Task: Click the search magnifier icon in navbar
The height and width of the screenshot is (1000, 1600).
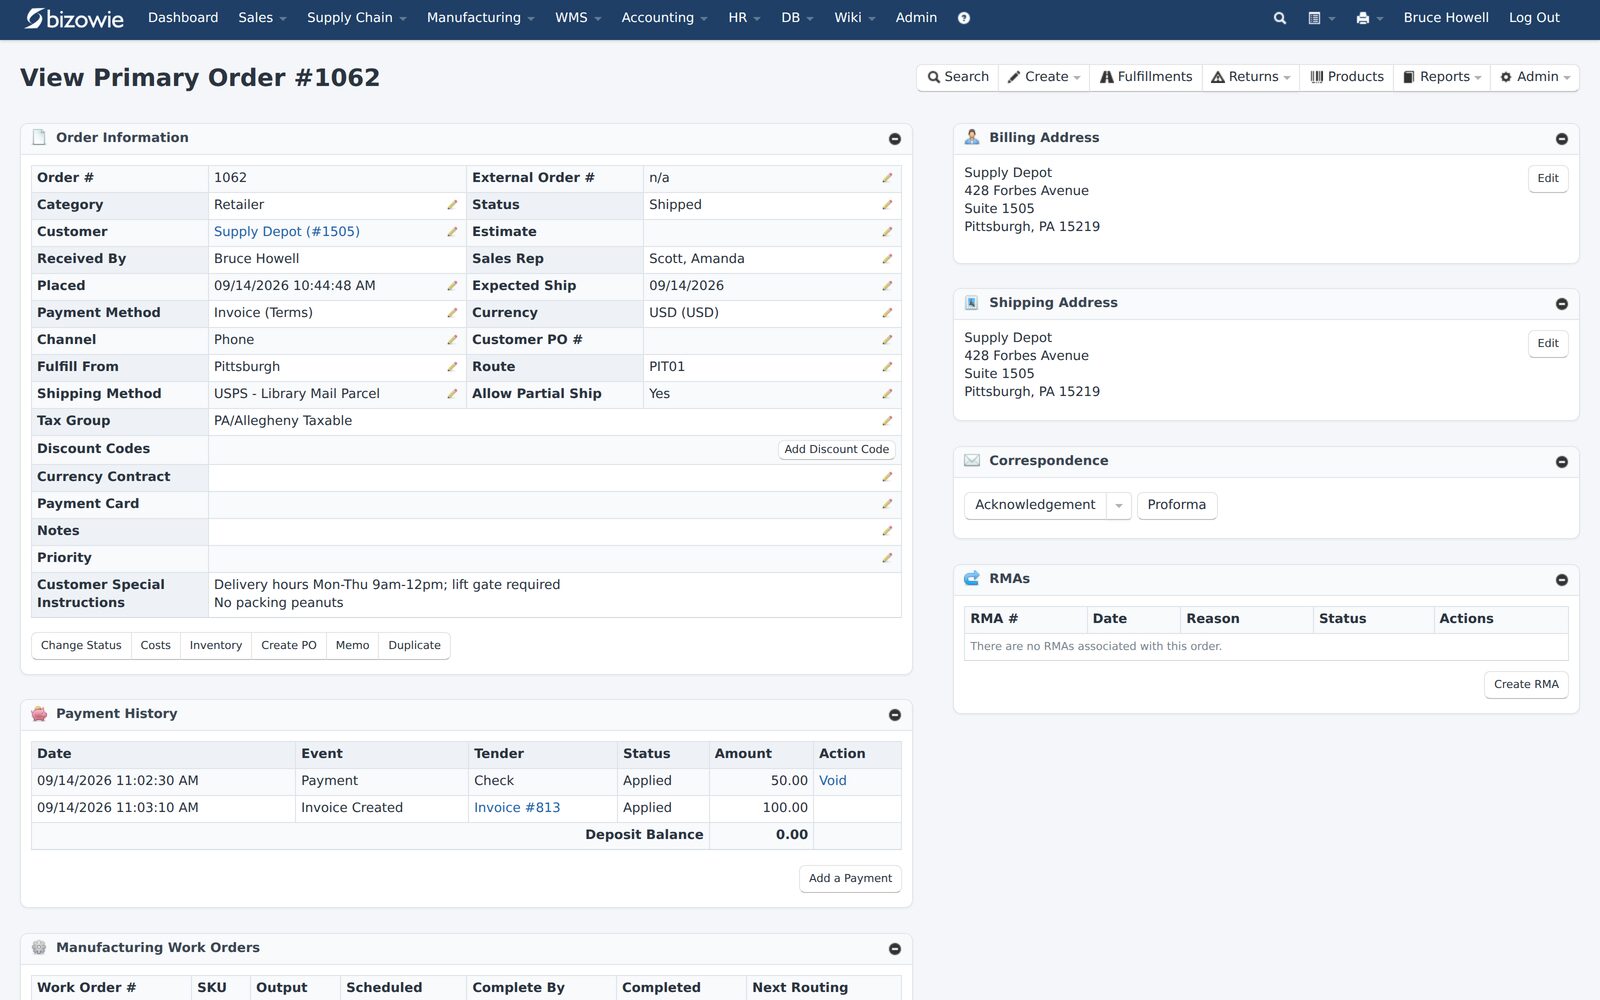Action: pos(1279,18)
